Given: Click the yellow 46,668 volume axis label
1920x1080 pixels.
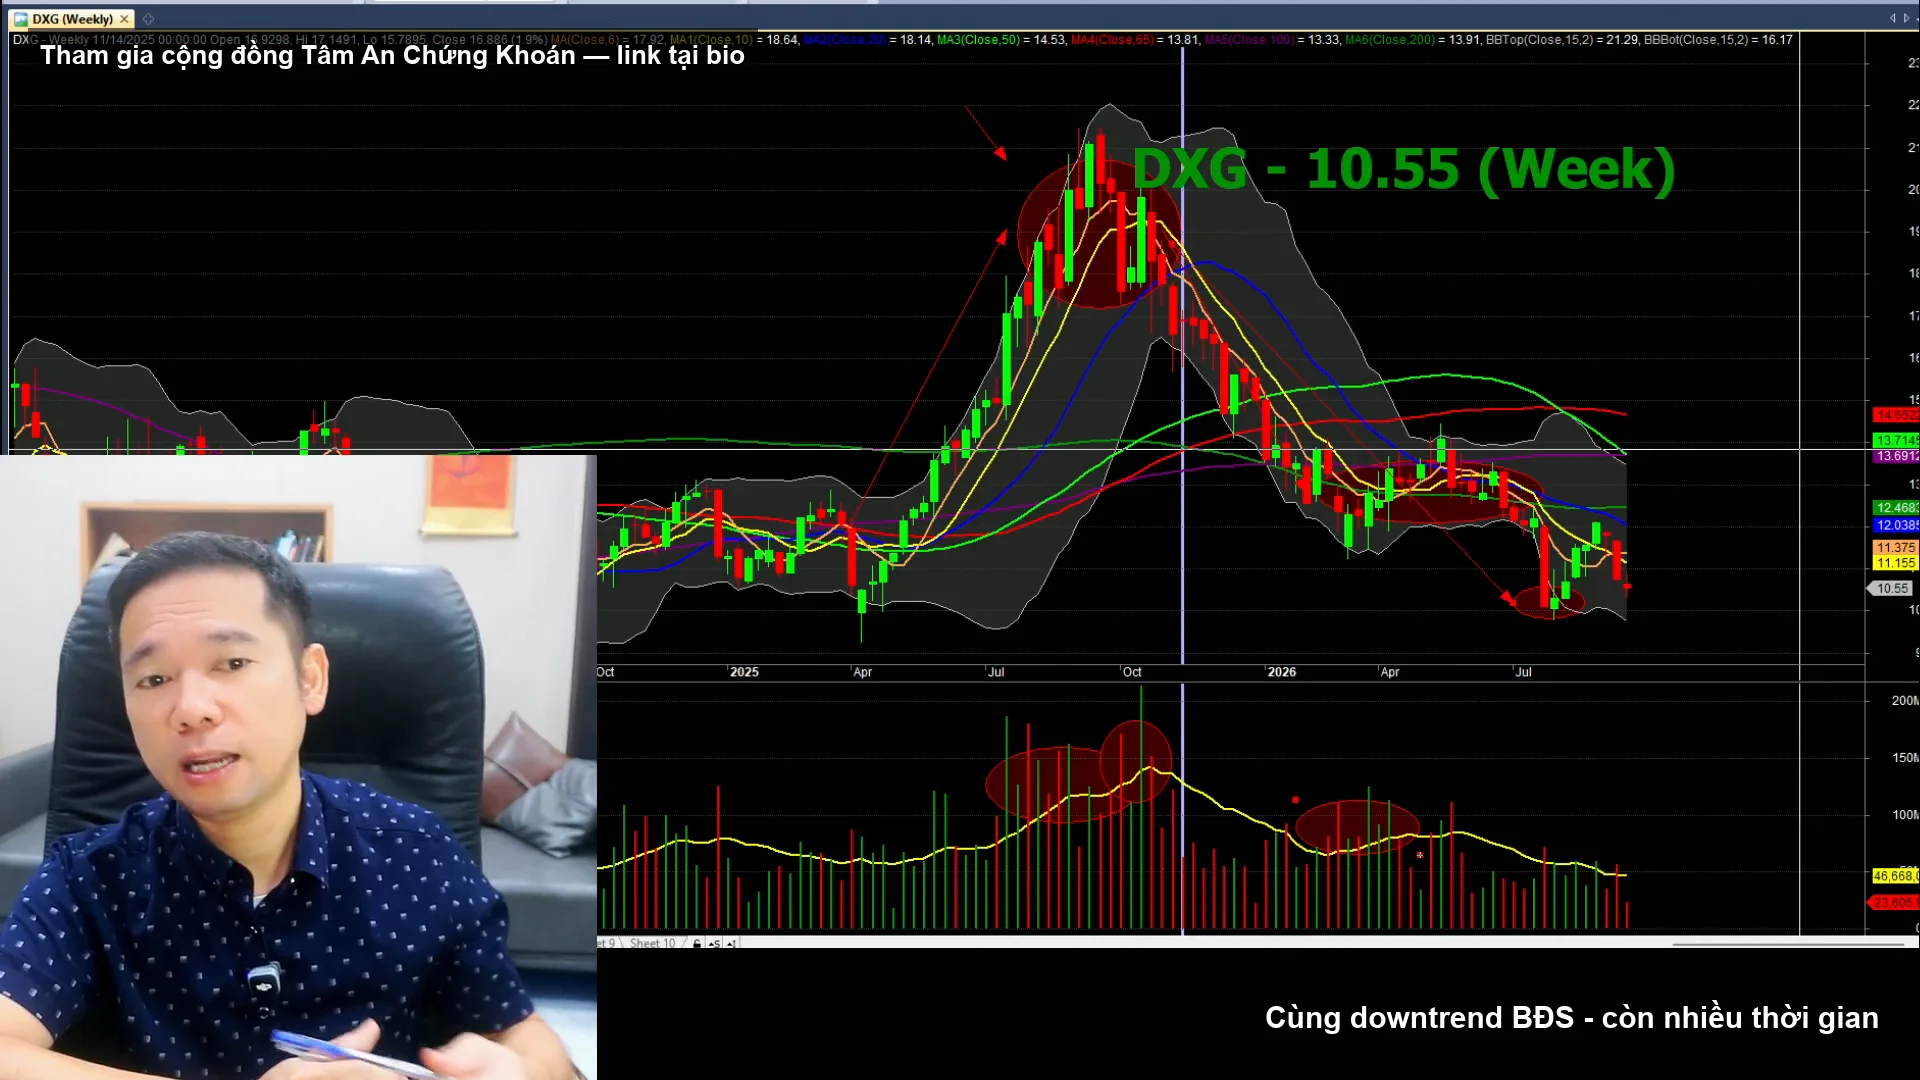Looking at the screenshot, I should click(1895, 876).
